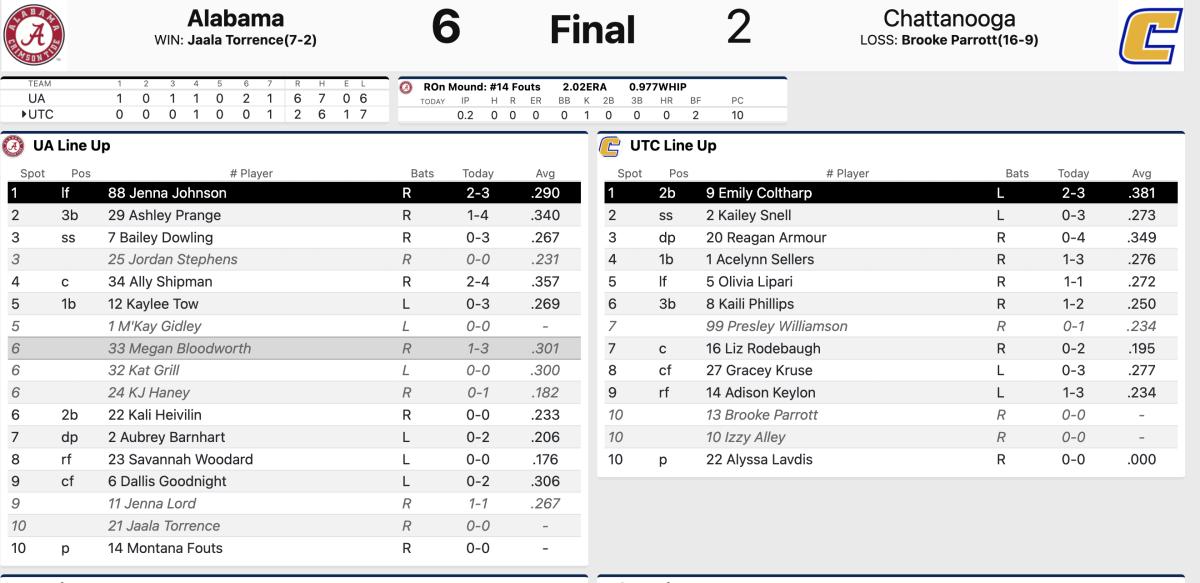Click the small logo in the pitching panel header
Screen dimensions: 1200x583
point(406,85)
